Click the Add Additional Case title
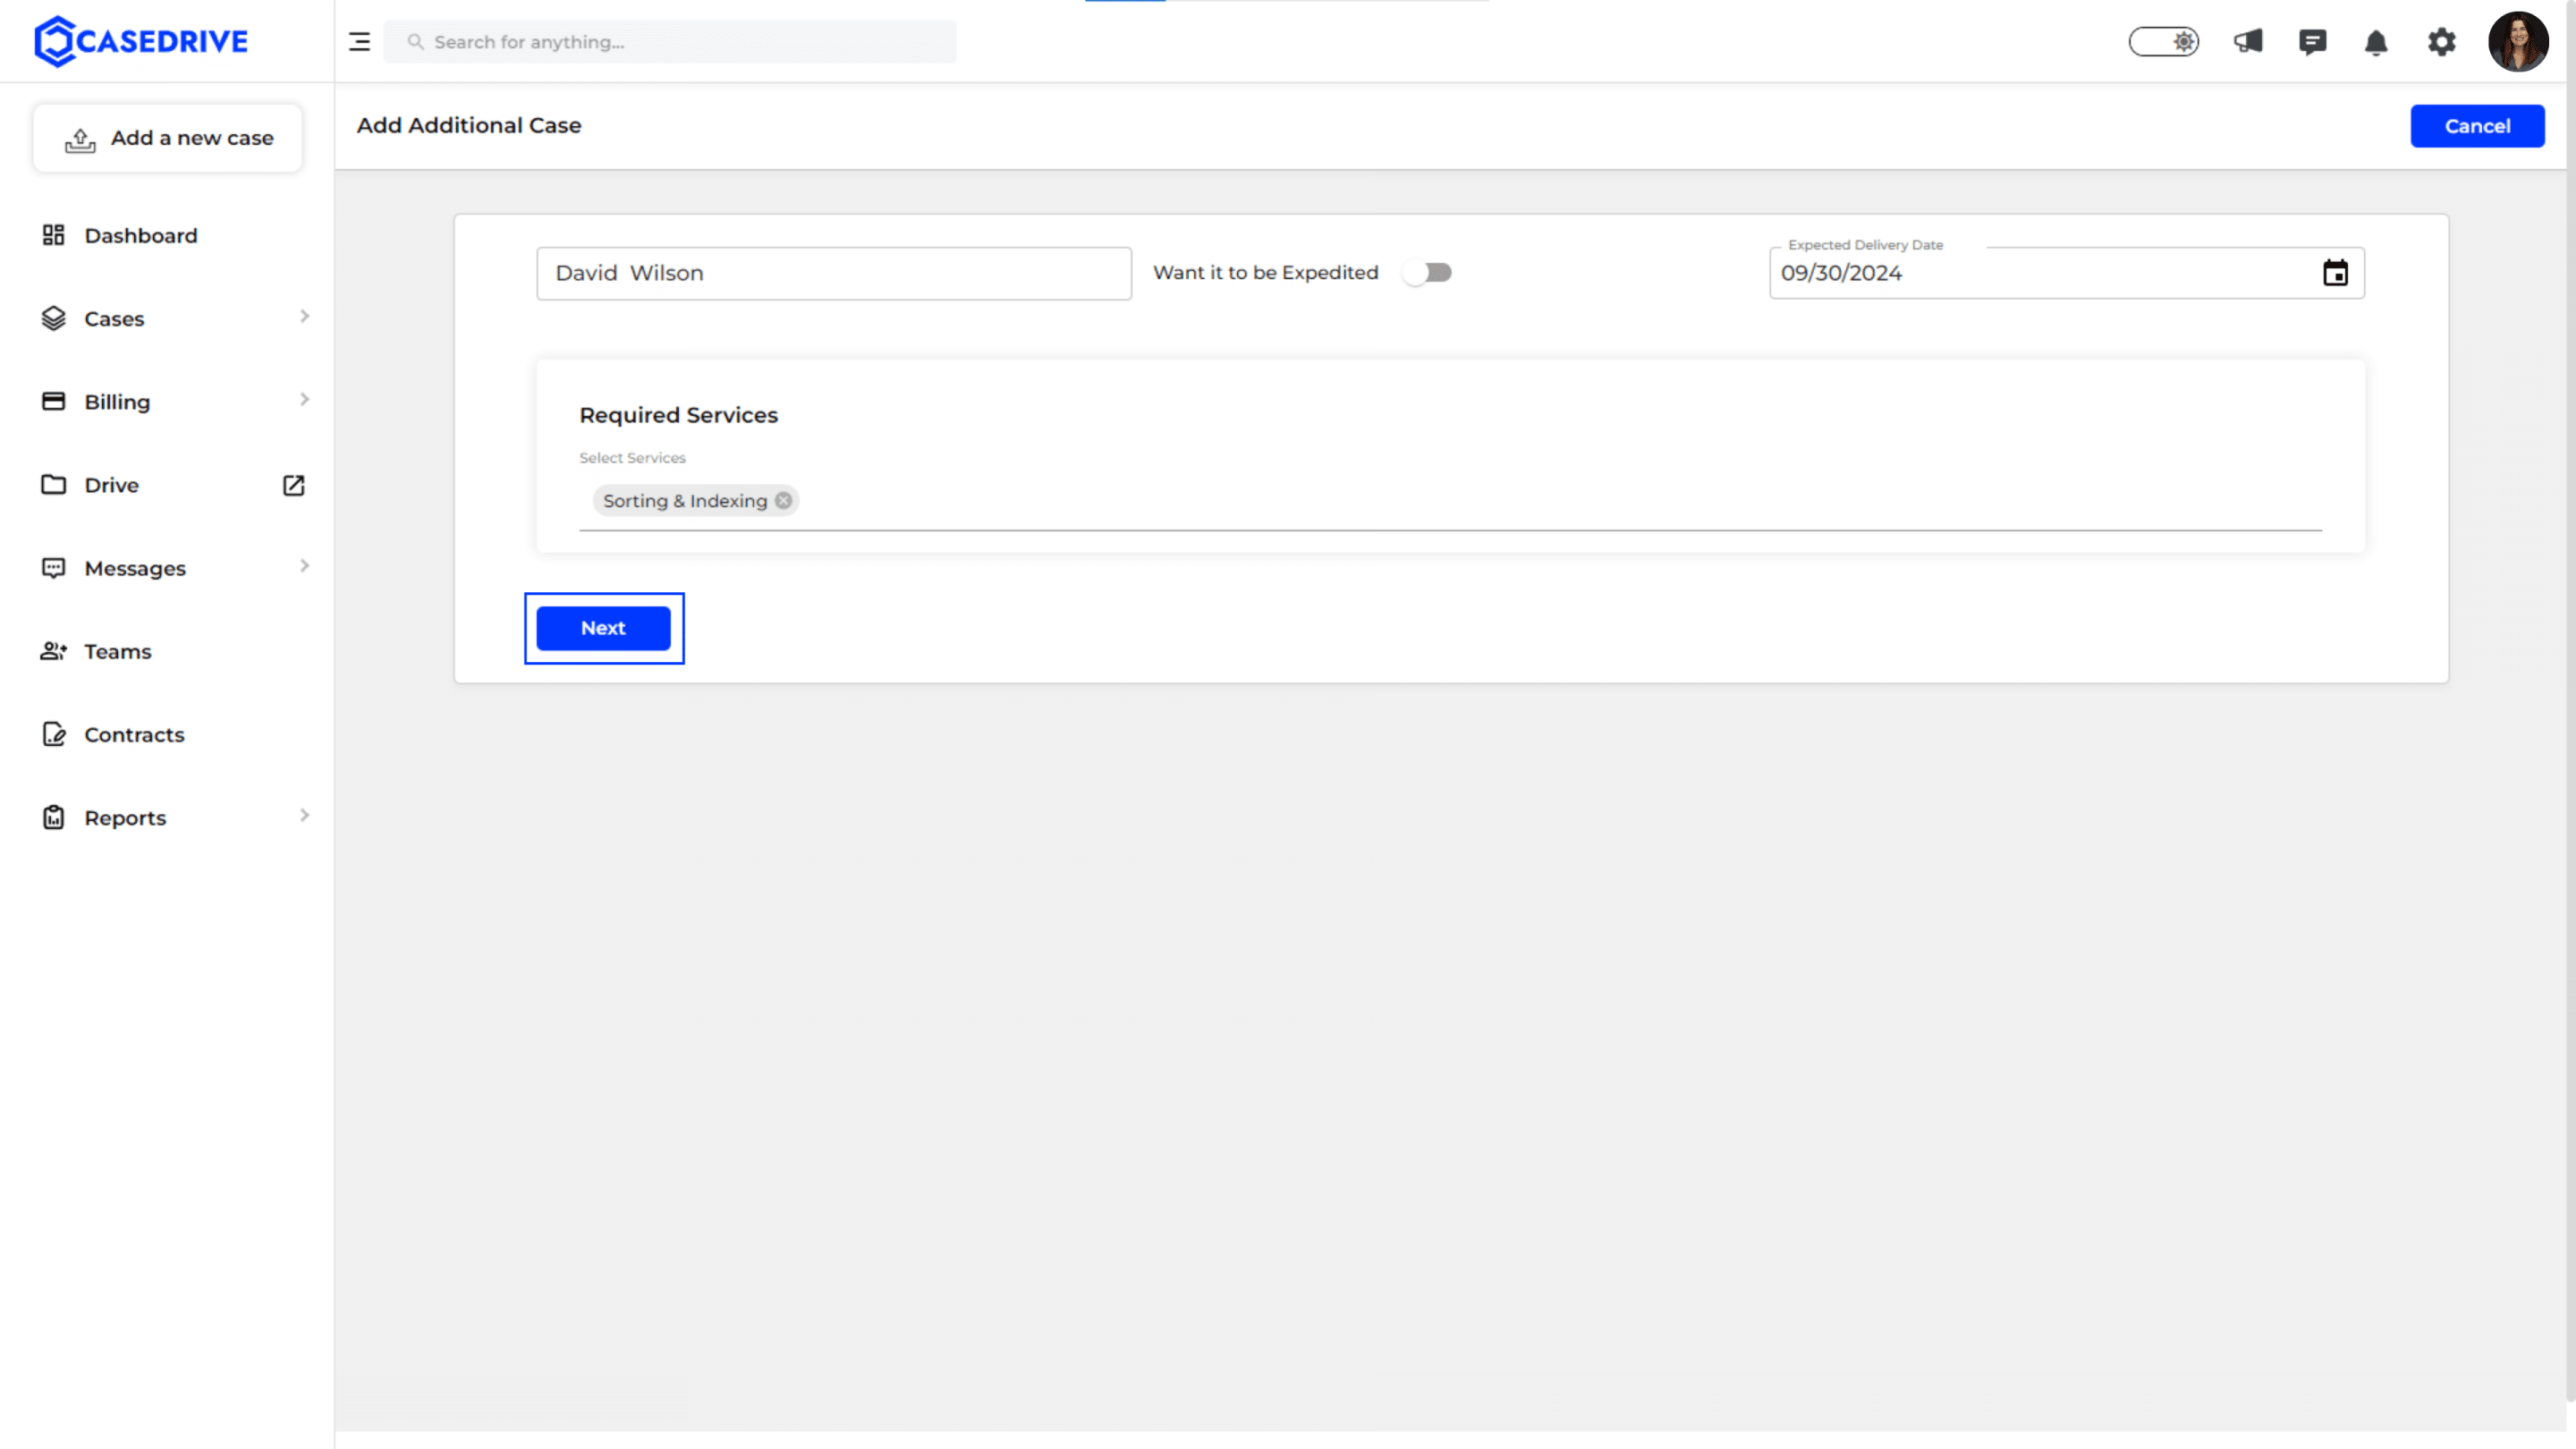Screen dimensions: 2576x1449 pyautogui.click(x=469, y=125)
